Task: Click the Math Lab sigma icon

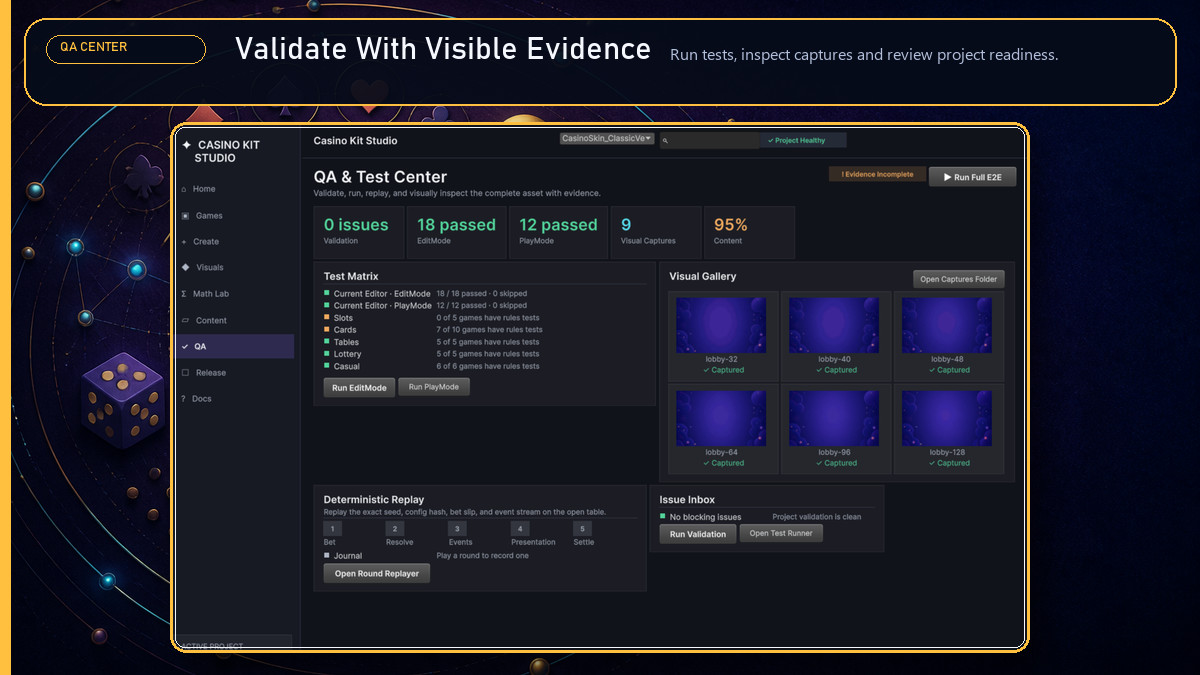Action: pyautogui.click(x=184, y=294)
